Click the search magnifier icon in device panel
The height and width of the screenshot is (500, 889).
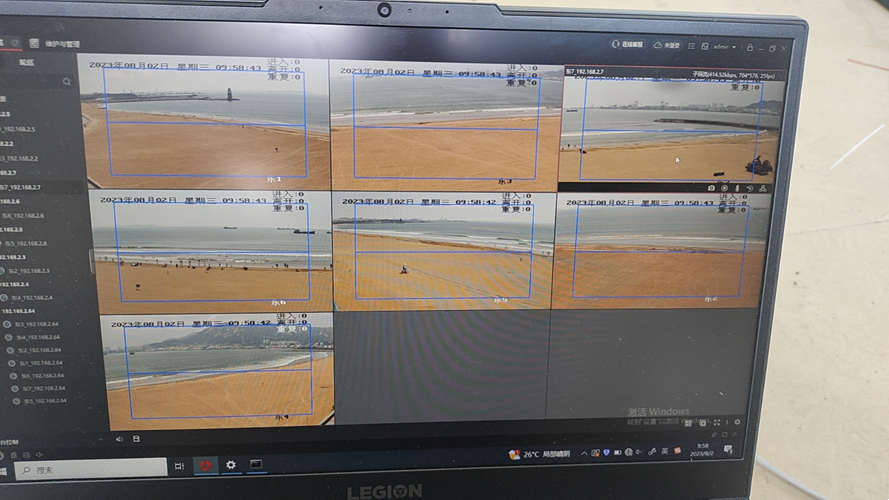66,82
